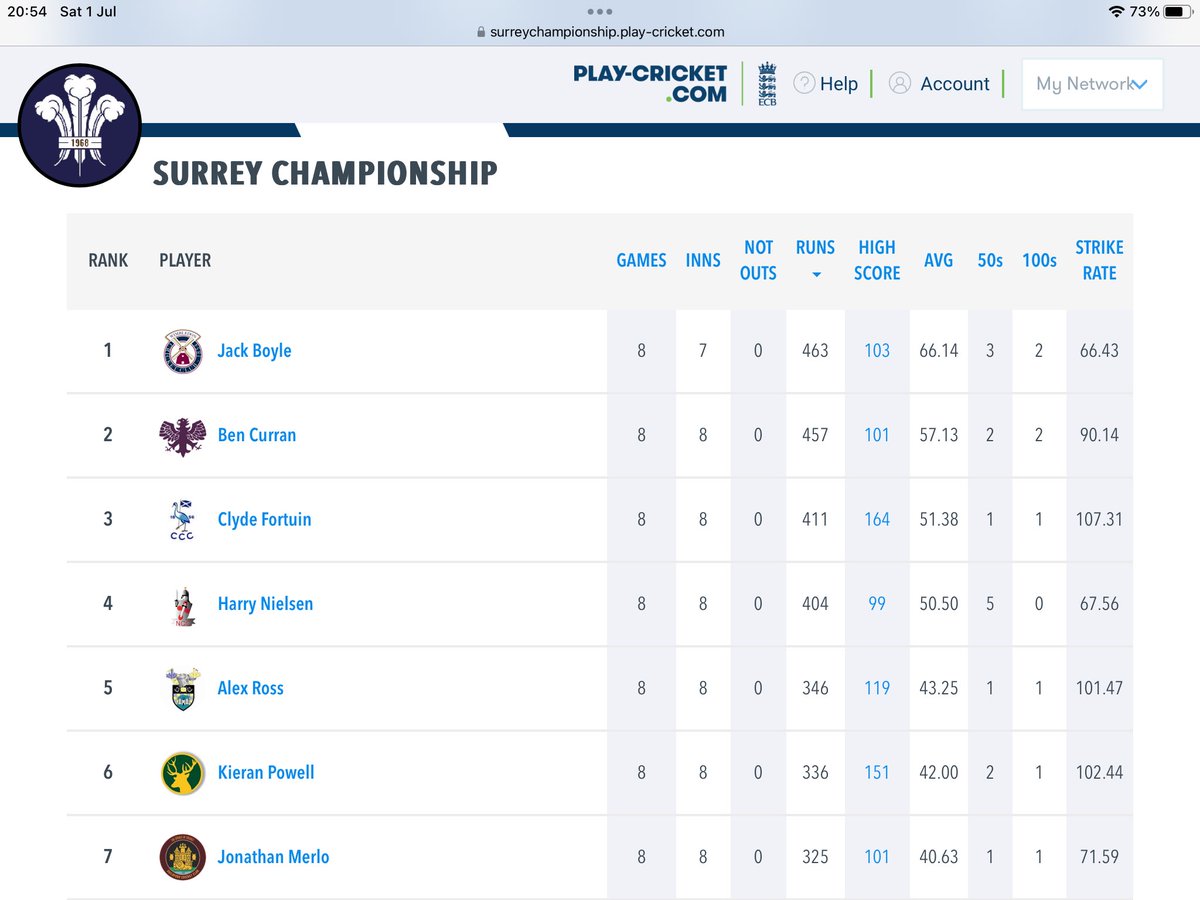Select the ECB crest icon
Image resolution: width=1200 pixels, height=900 pixels.
[x=767, y=83]
